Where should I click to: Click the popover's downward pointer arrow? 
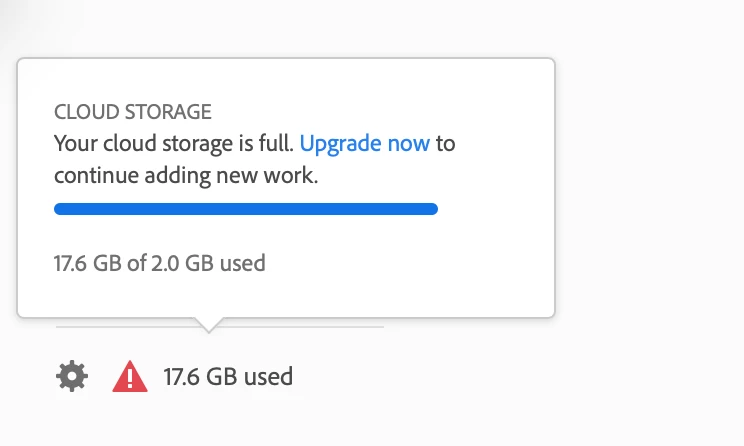(x=208, y=325)
